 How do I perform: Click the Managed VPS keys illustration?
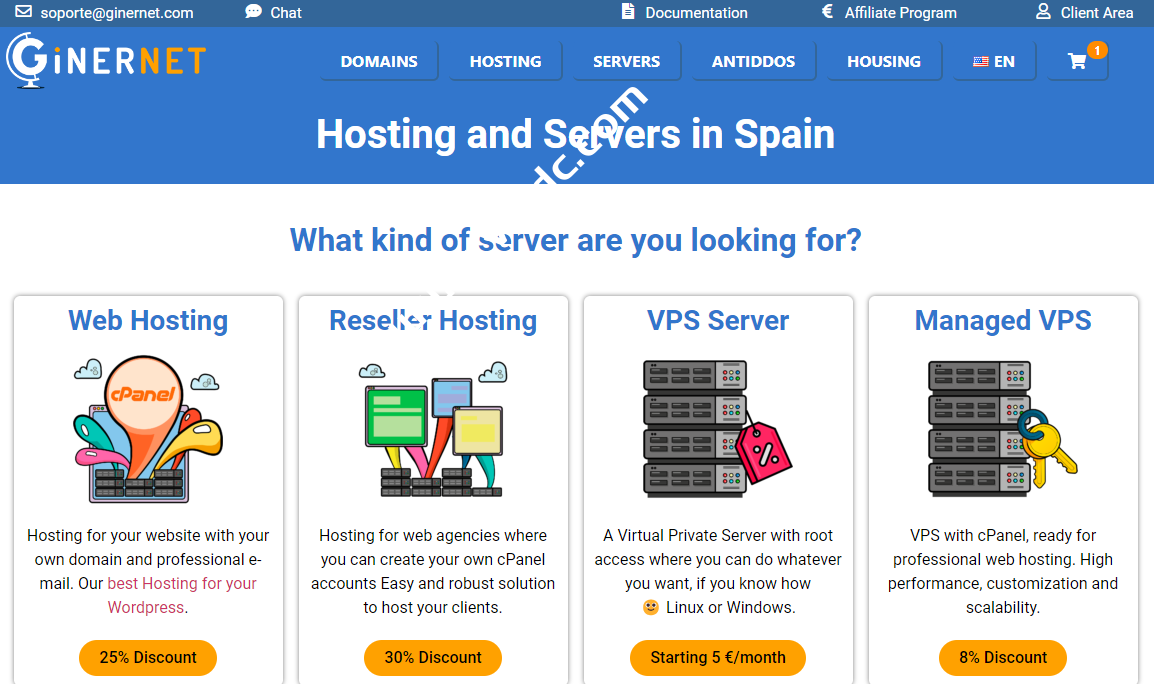point(1002,428)
